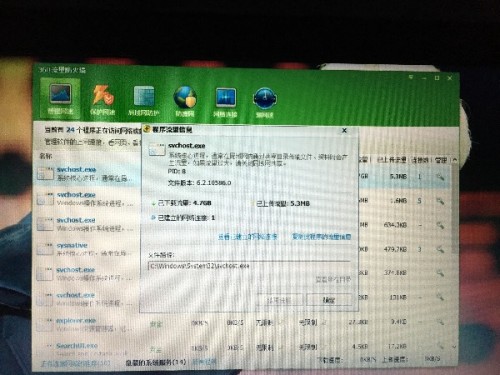This screenshot has height=375, width=500.
Task: Close the program traffic info dialog
Action: (345, 130)
